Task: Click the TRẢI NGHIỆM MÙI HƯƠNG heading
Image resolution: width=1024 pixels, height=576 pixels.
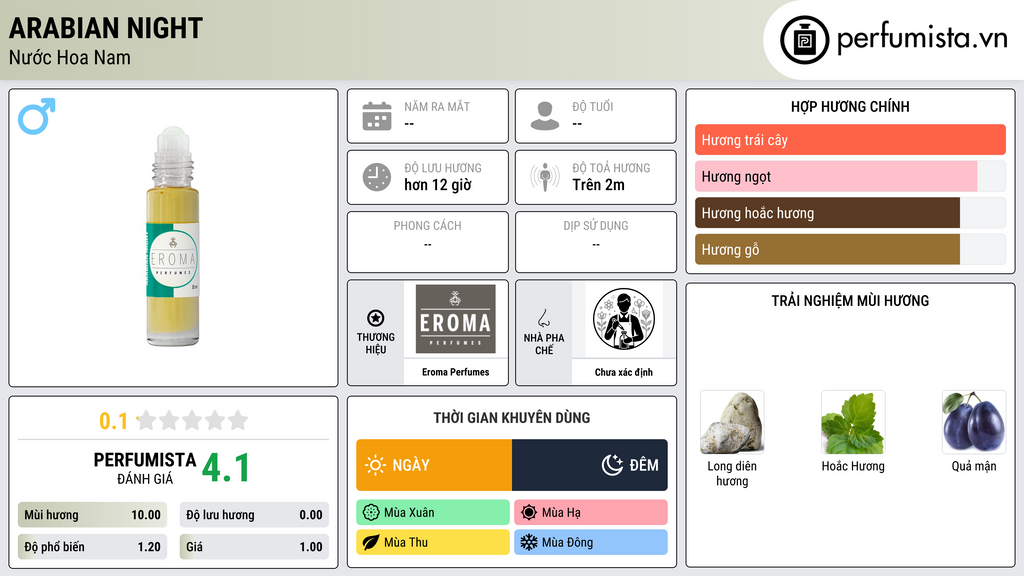Action: tap(850, 301)
